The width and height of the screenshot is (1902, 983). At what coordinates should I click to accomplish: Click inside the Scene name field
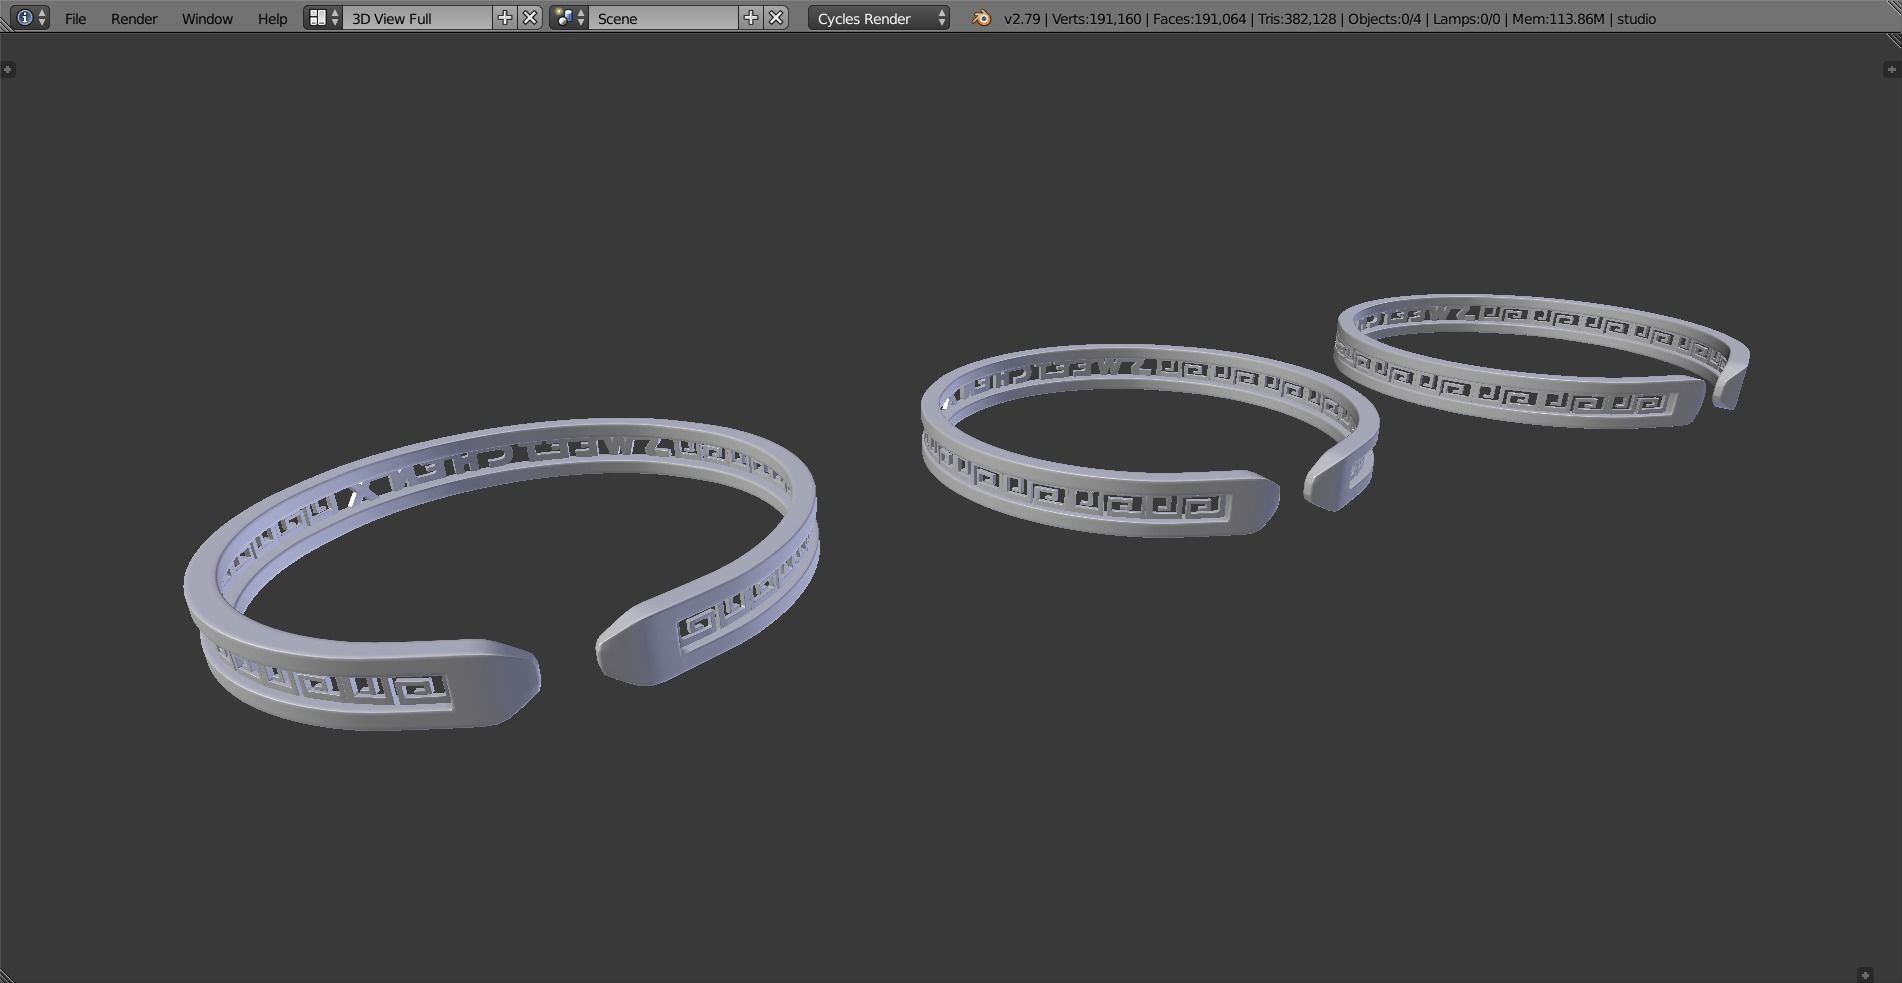660,18
